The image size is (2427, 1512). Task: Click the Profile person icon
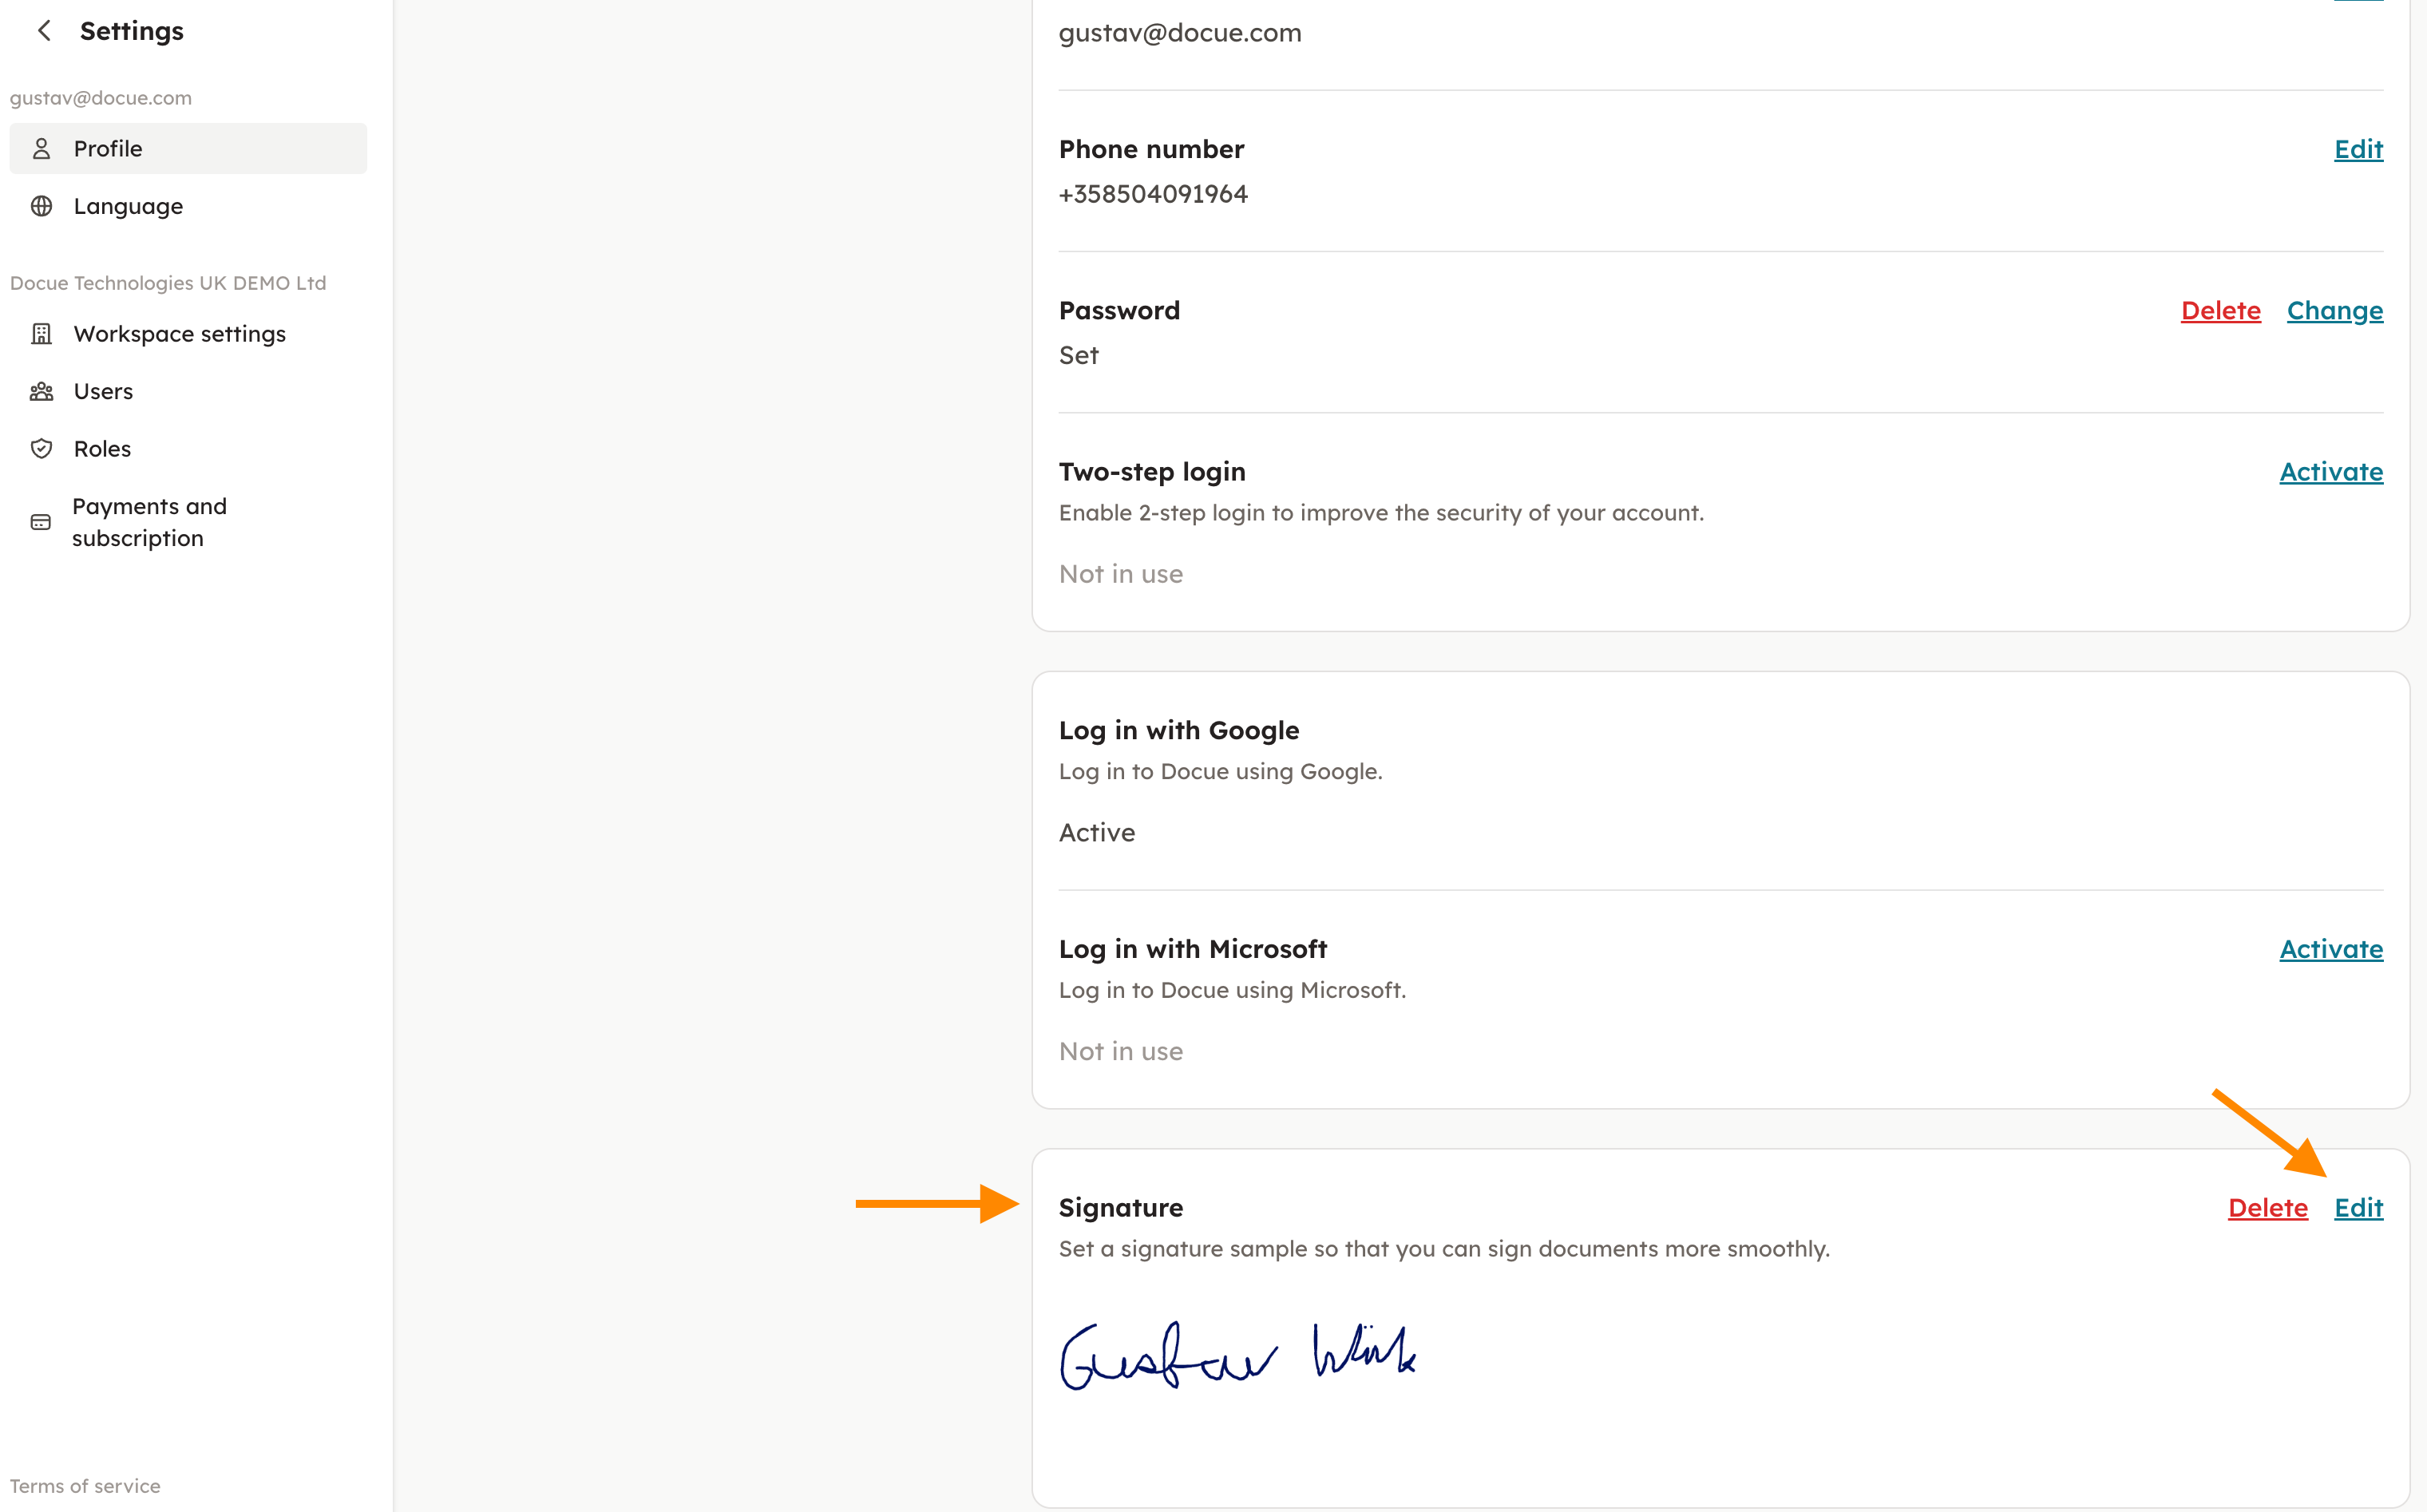pos(41,149)
